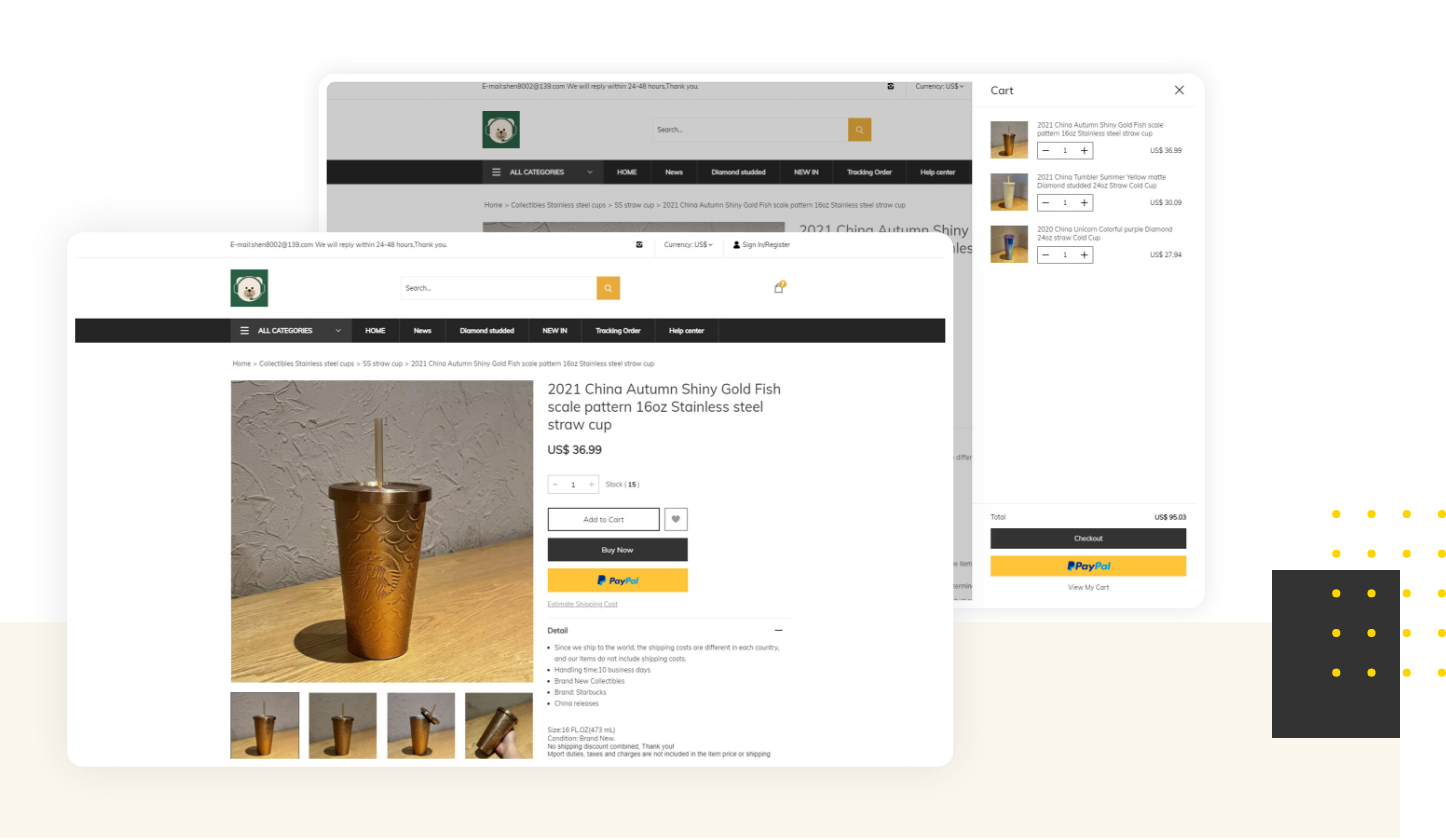Click the Instagram icon in front window top bar
Image resolution: width=1446 pixels, height=840 pixels.
coord(639,245)
